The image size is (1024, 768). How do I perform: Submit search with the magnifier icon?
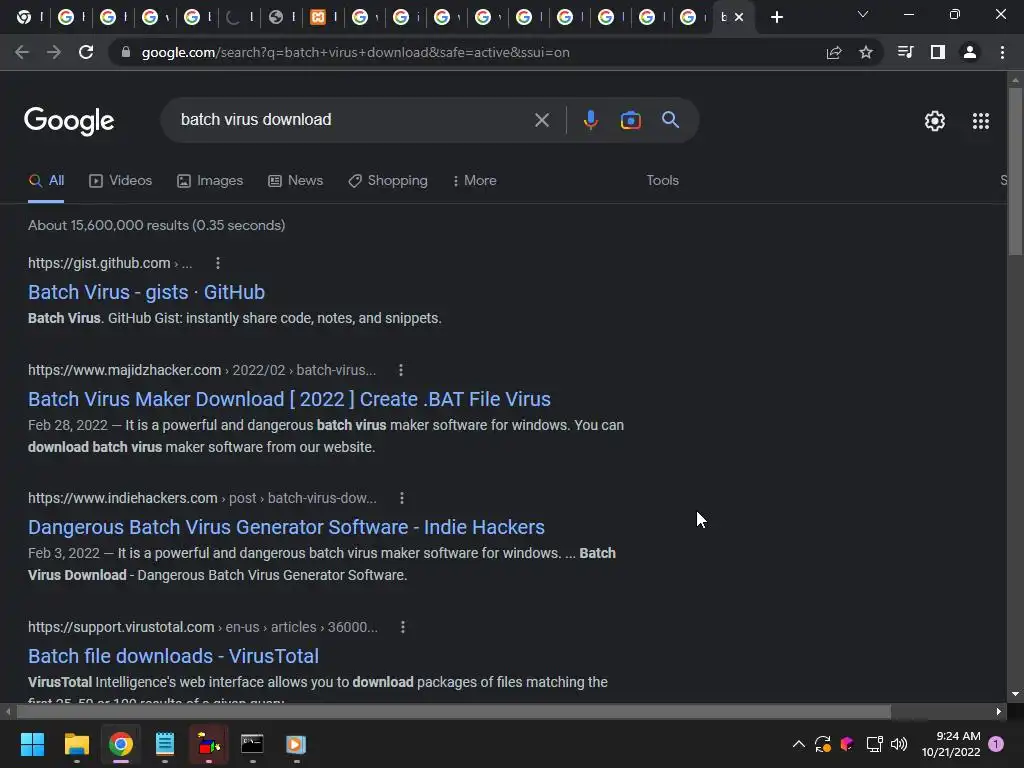[x=671, y=120]
